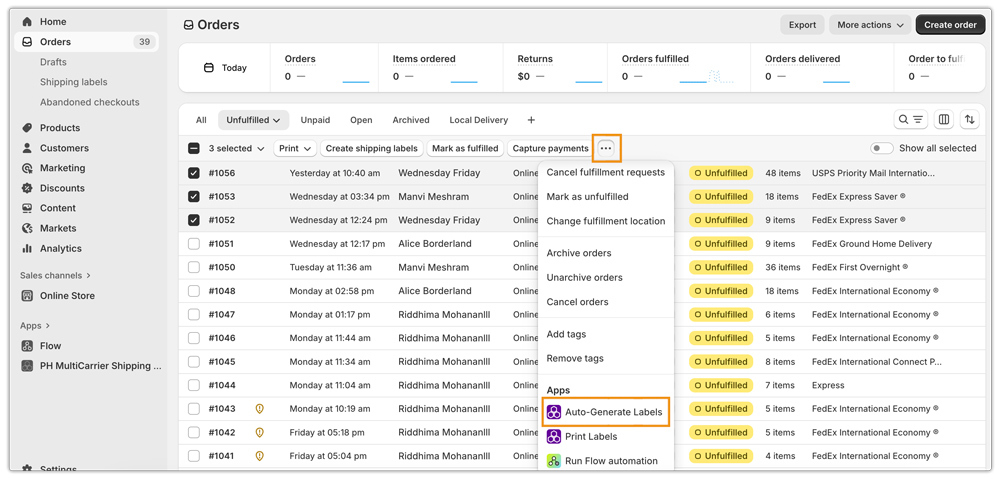Viewport: 1000px width, 479px height.
Task: Click the three-dots more actions icon
Action: 606,148
